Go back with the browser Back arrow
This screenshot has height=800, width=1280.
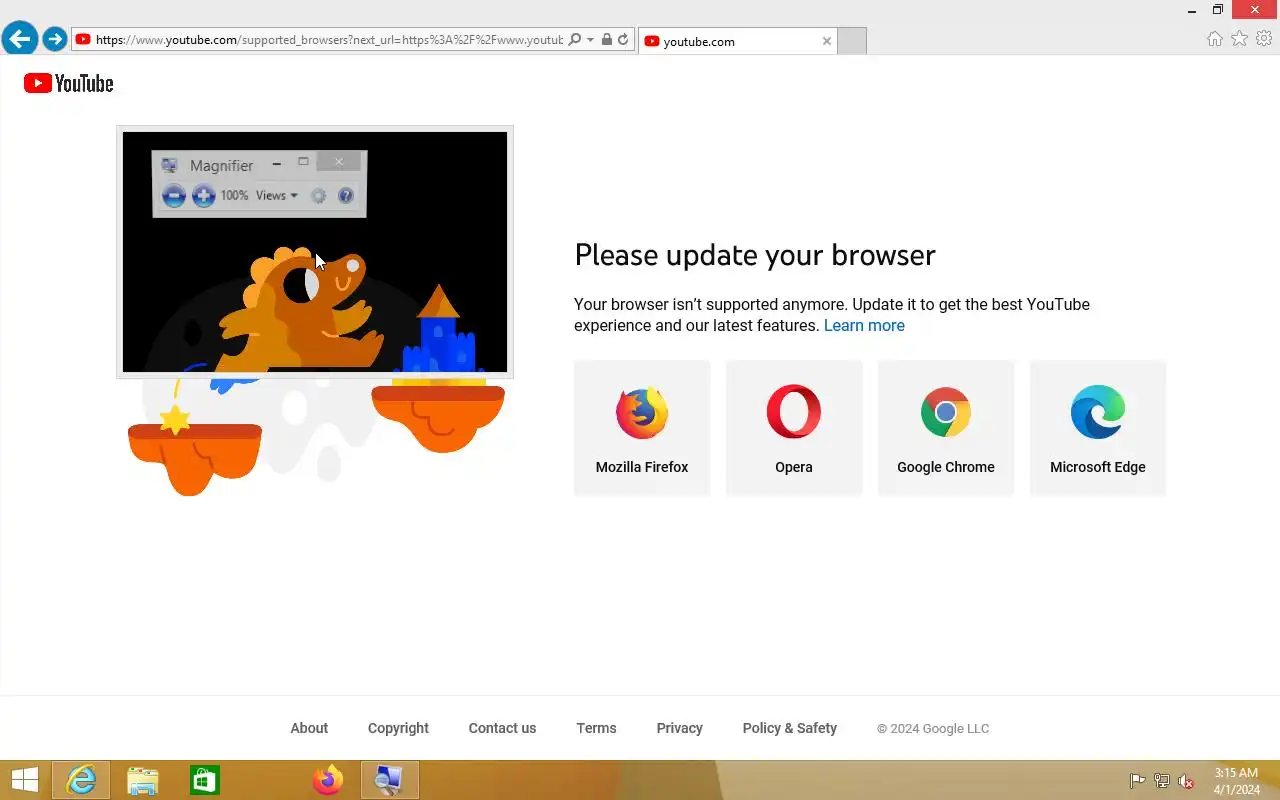coord(19,39)
